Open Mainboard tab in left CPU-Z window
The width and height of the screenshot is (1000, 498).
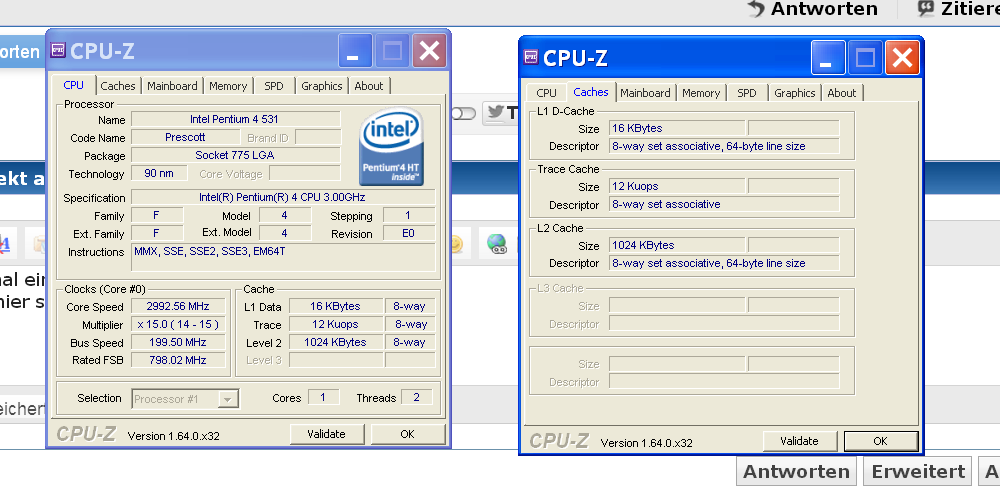click(x=172, y=85)
